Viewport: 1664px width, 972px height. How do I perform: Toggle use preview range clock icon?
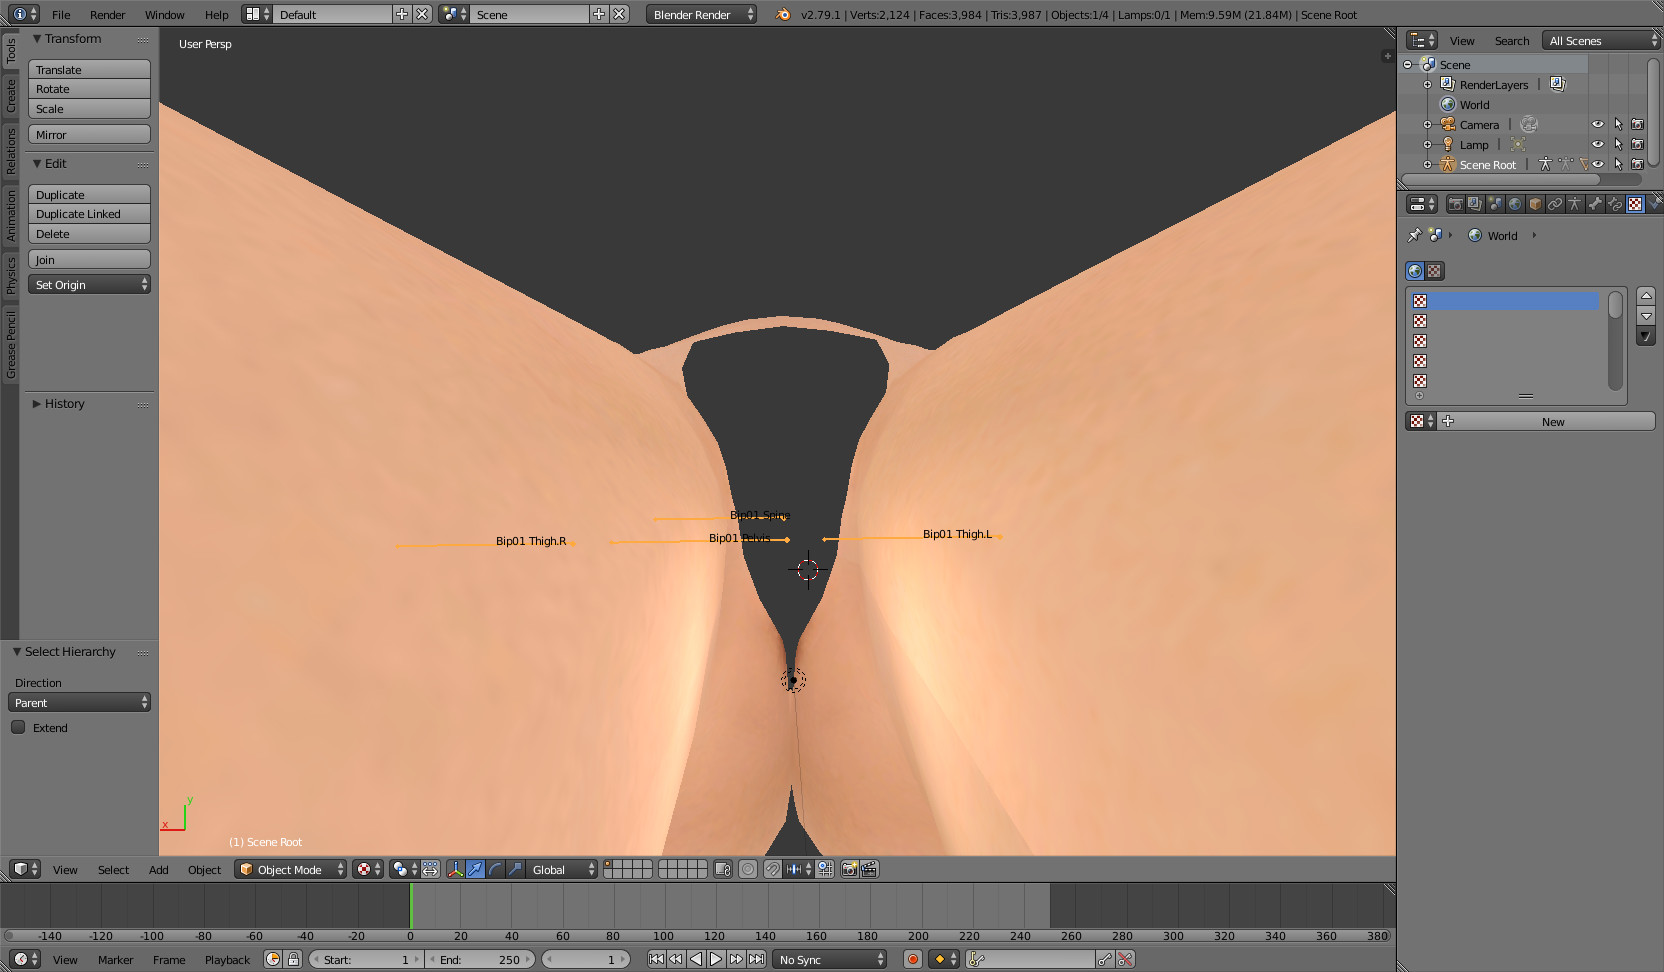pyautogui.click(x=273, y=959)
